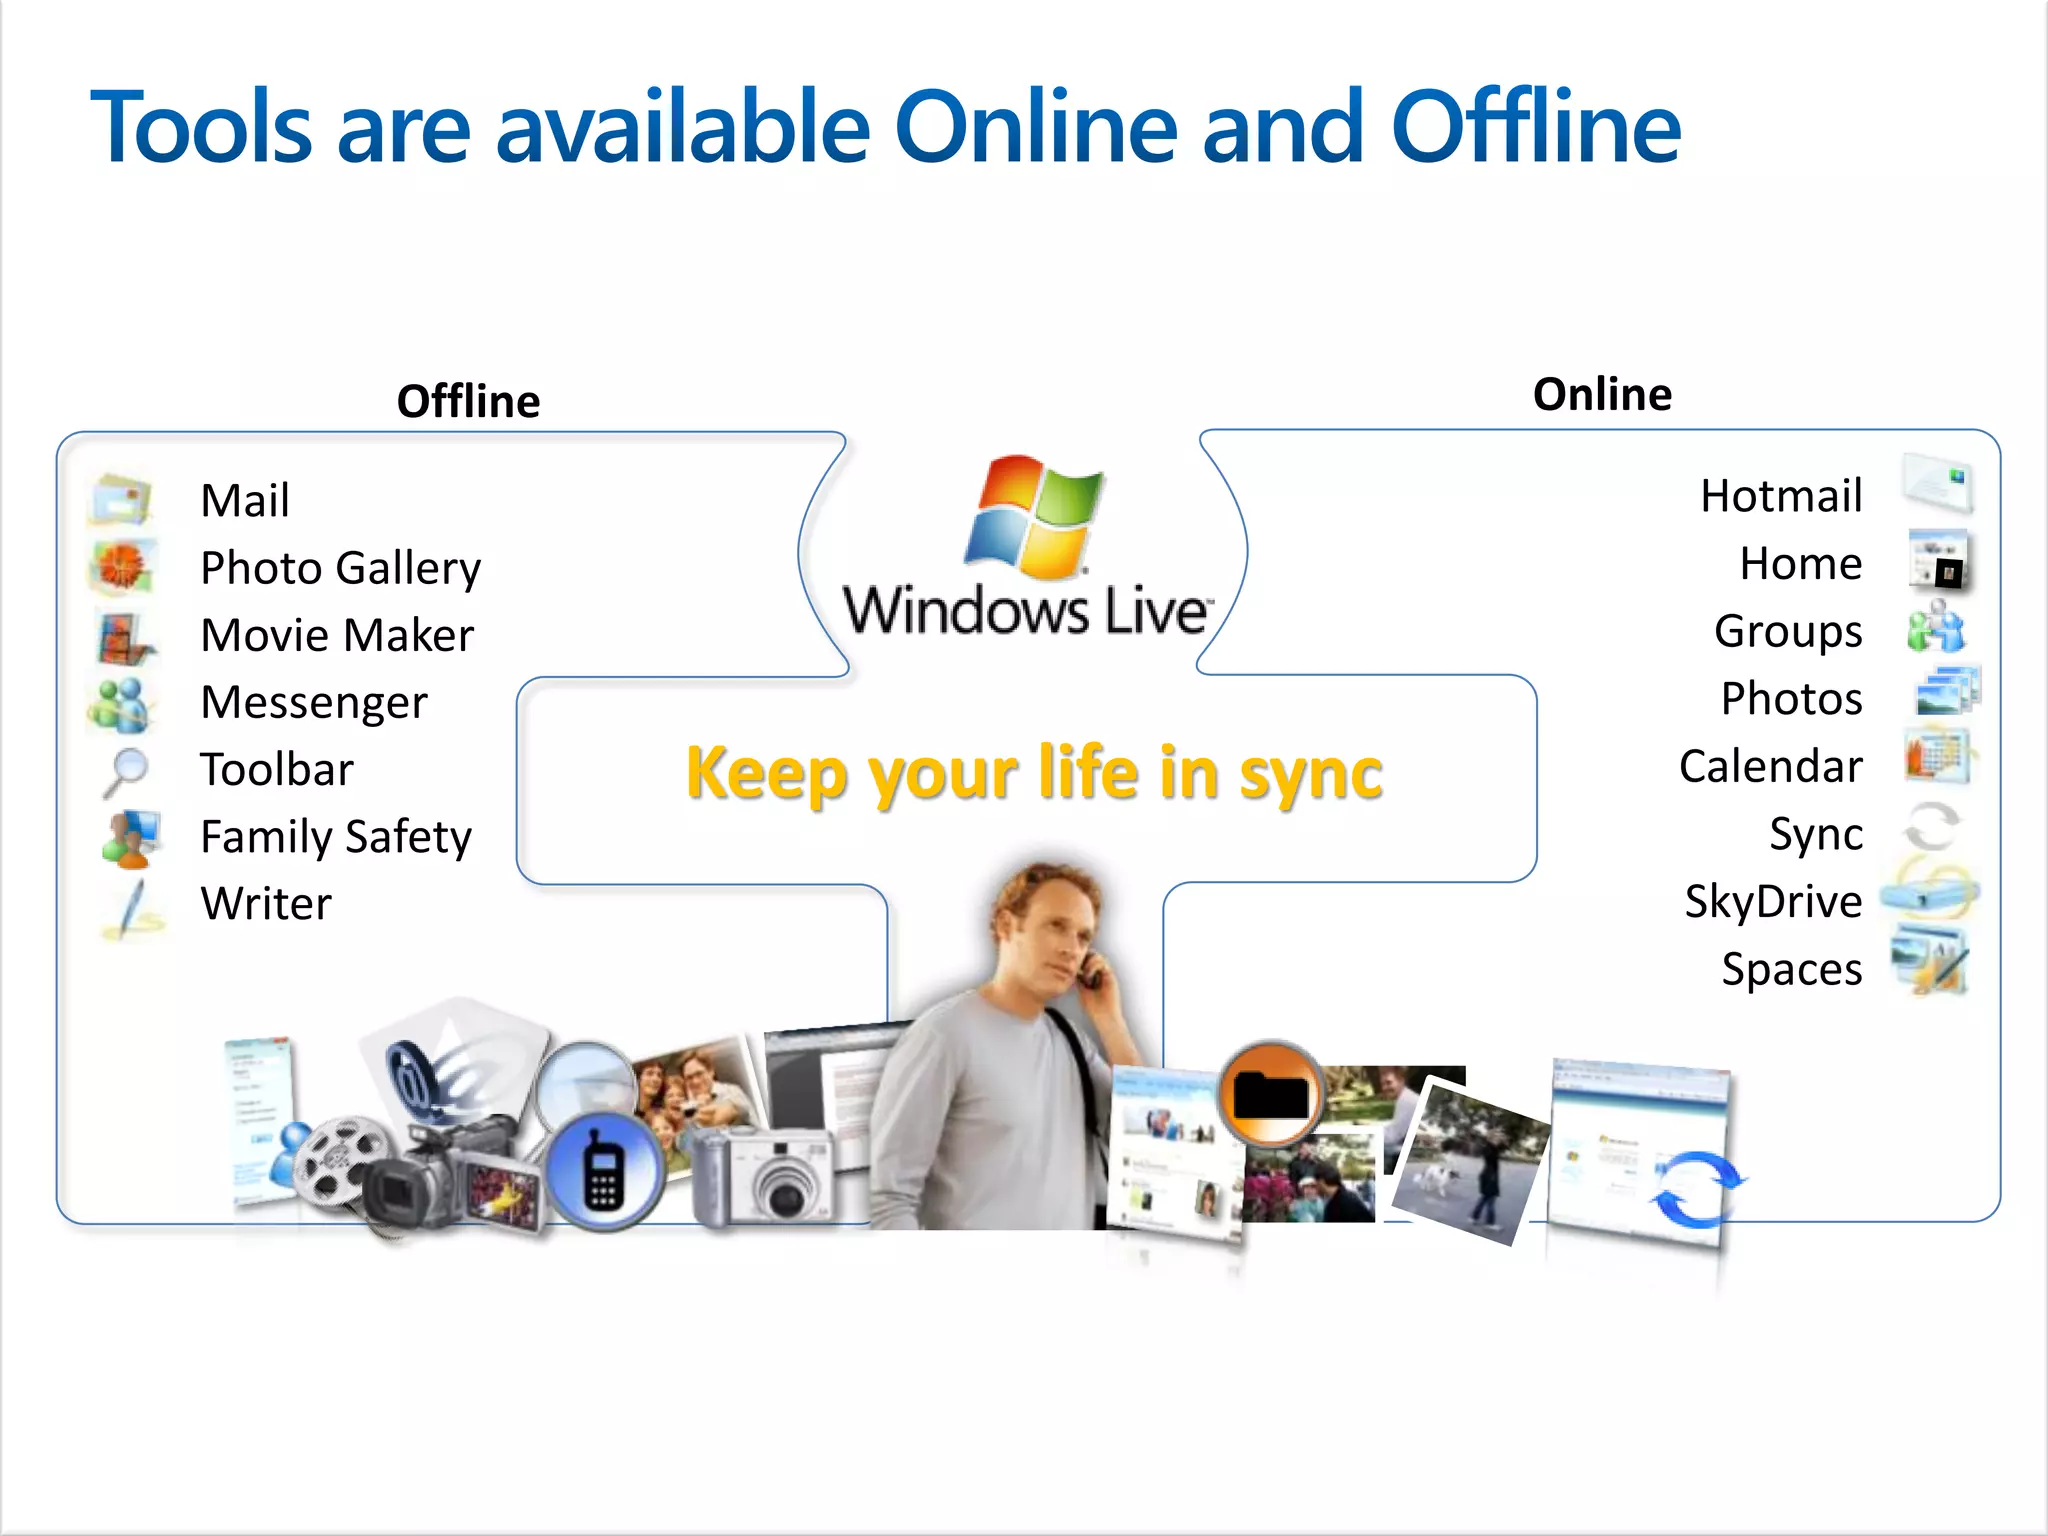
Task: Select the 'Calendar' text label
Action: click(x=1771, y=766)
